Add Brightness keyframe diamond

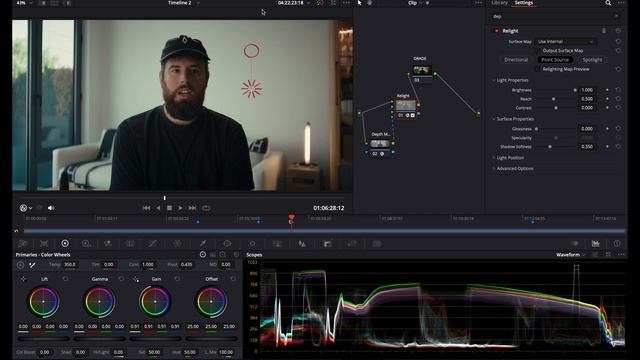607,90
